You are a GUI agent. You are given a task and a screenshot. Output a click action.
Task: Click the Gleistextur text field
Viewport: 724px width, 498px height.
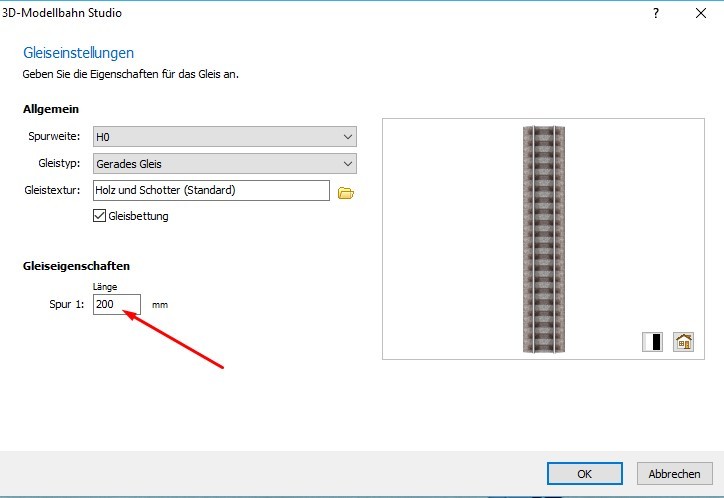[x=211, y=190]
